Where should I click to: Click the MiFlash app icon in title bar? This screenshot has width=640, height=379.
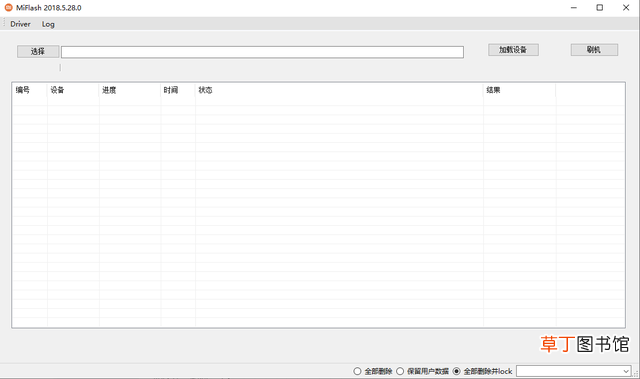coord(9,7)
